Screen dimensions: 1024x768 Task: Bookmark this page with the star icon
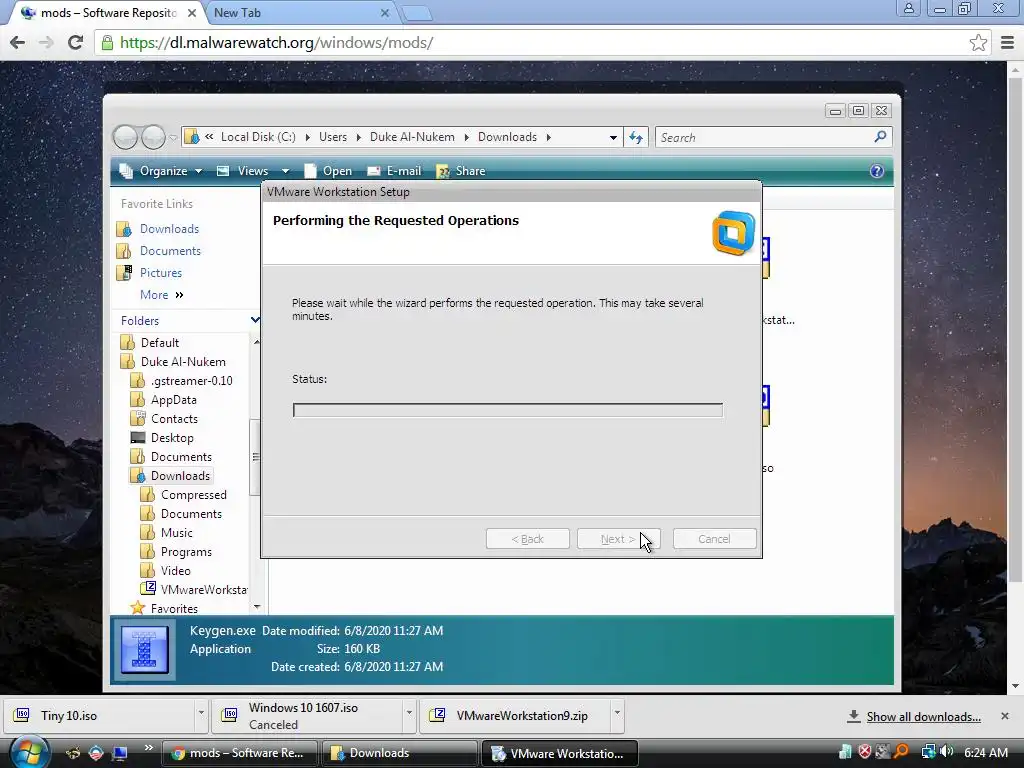click(978, 43)
